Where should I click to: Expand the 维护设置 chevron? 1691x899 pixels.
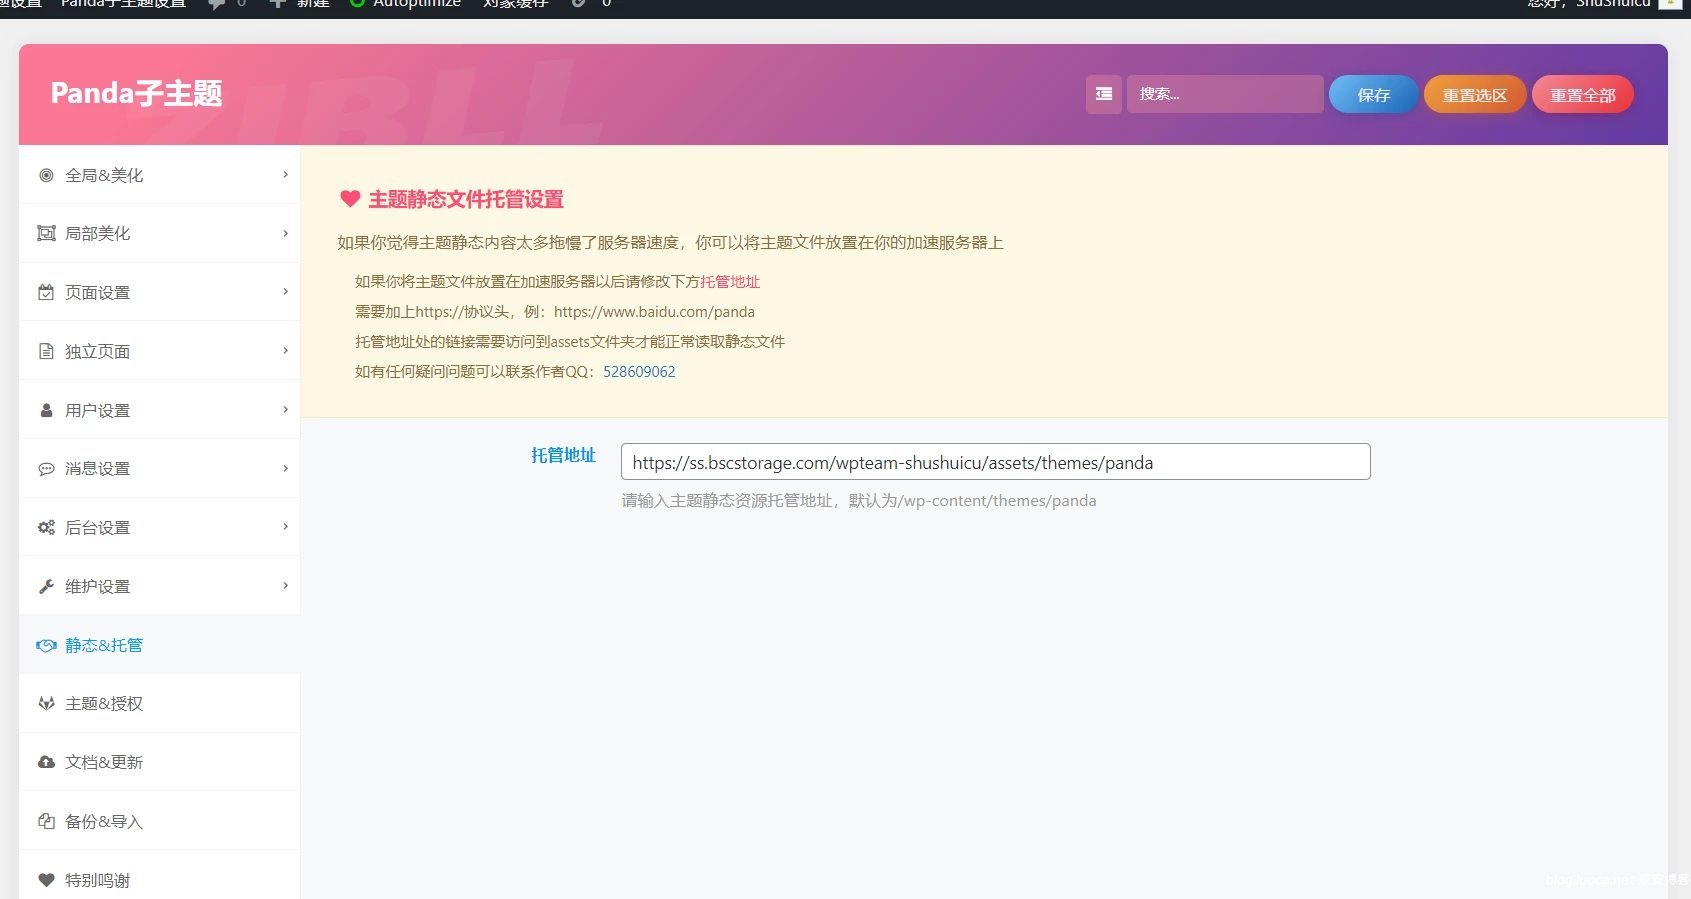tap(285, 586)
